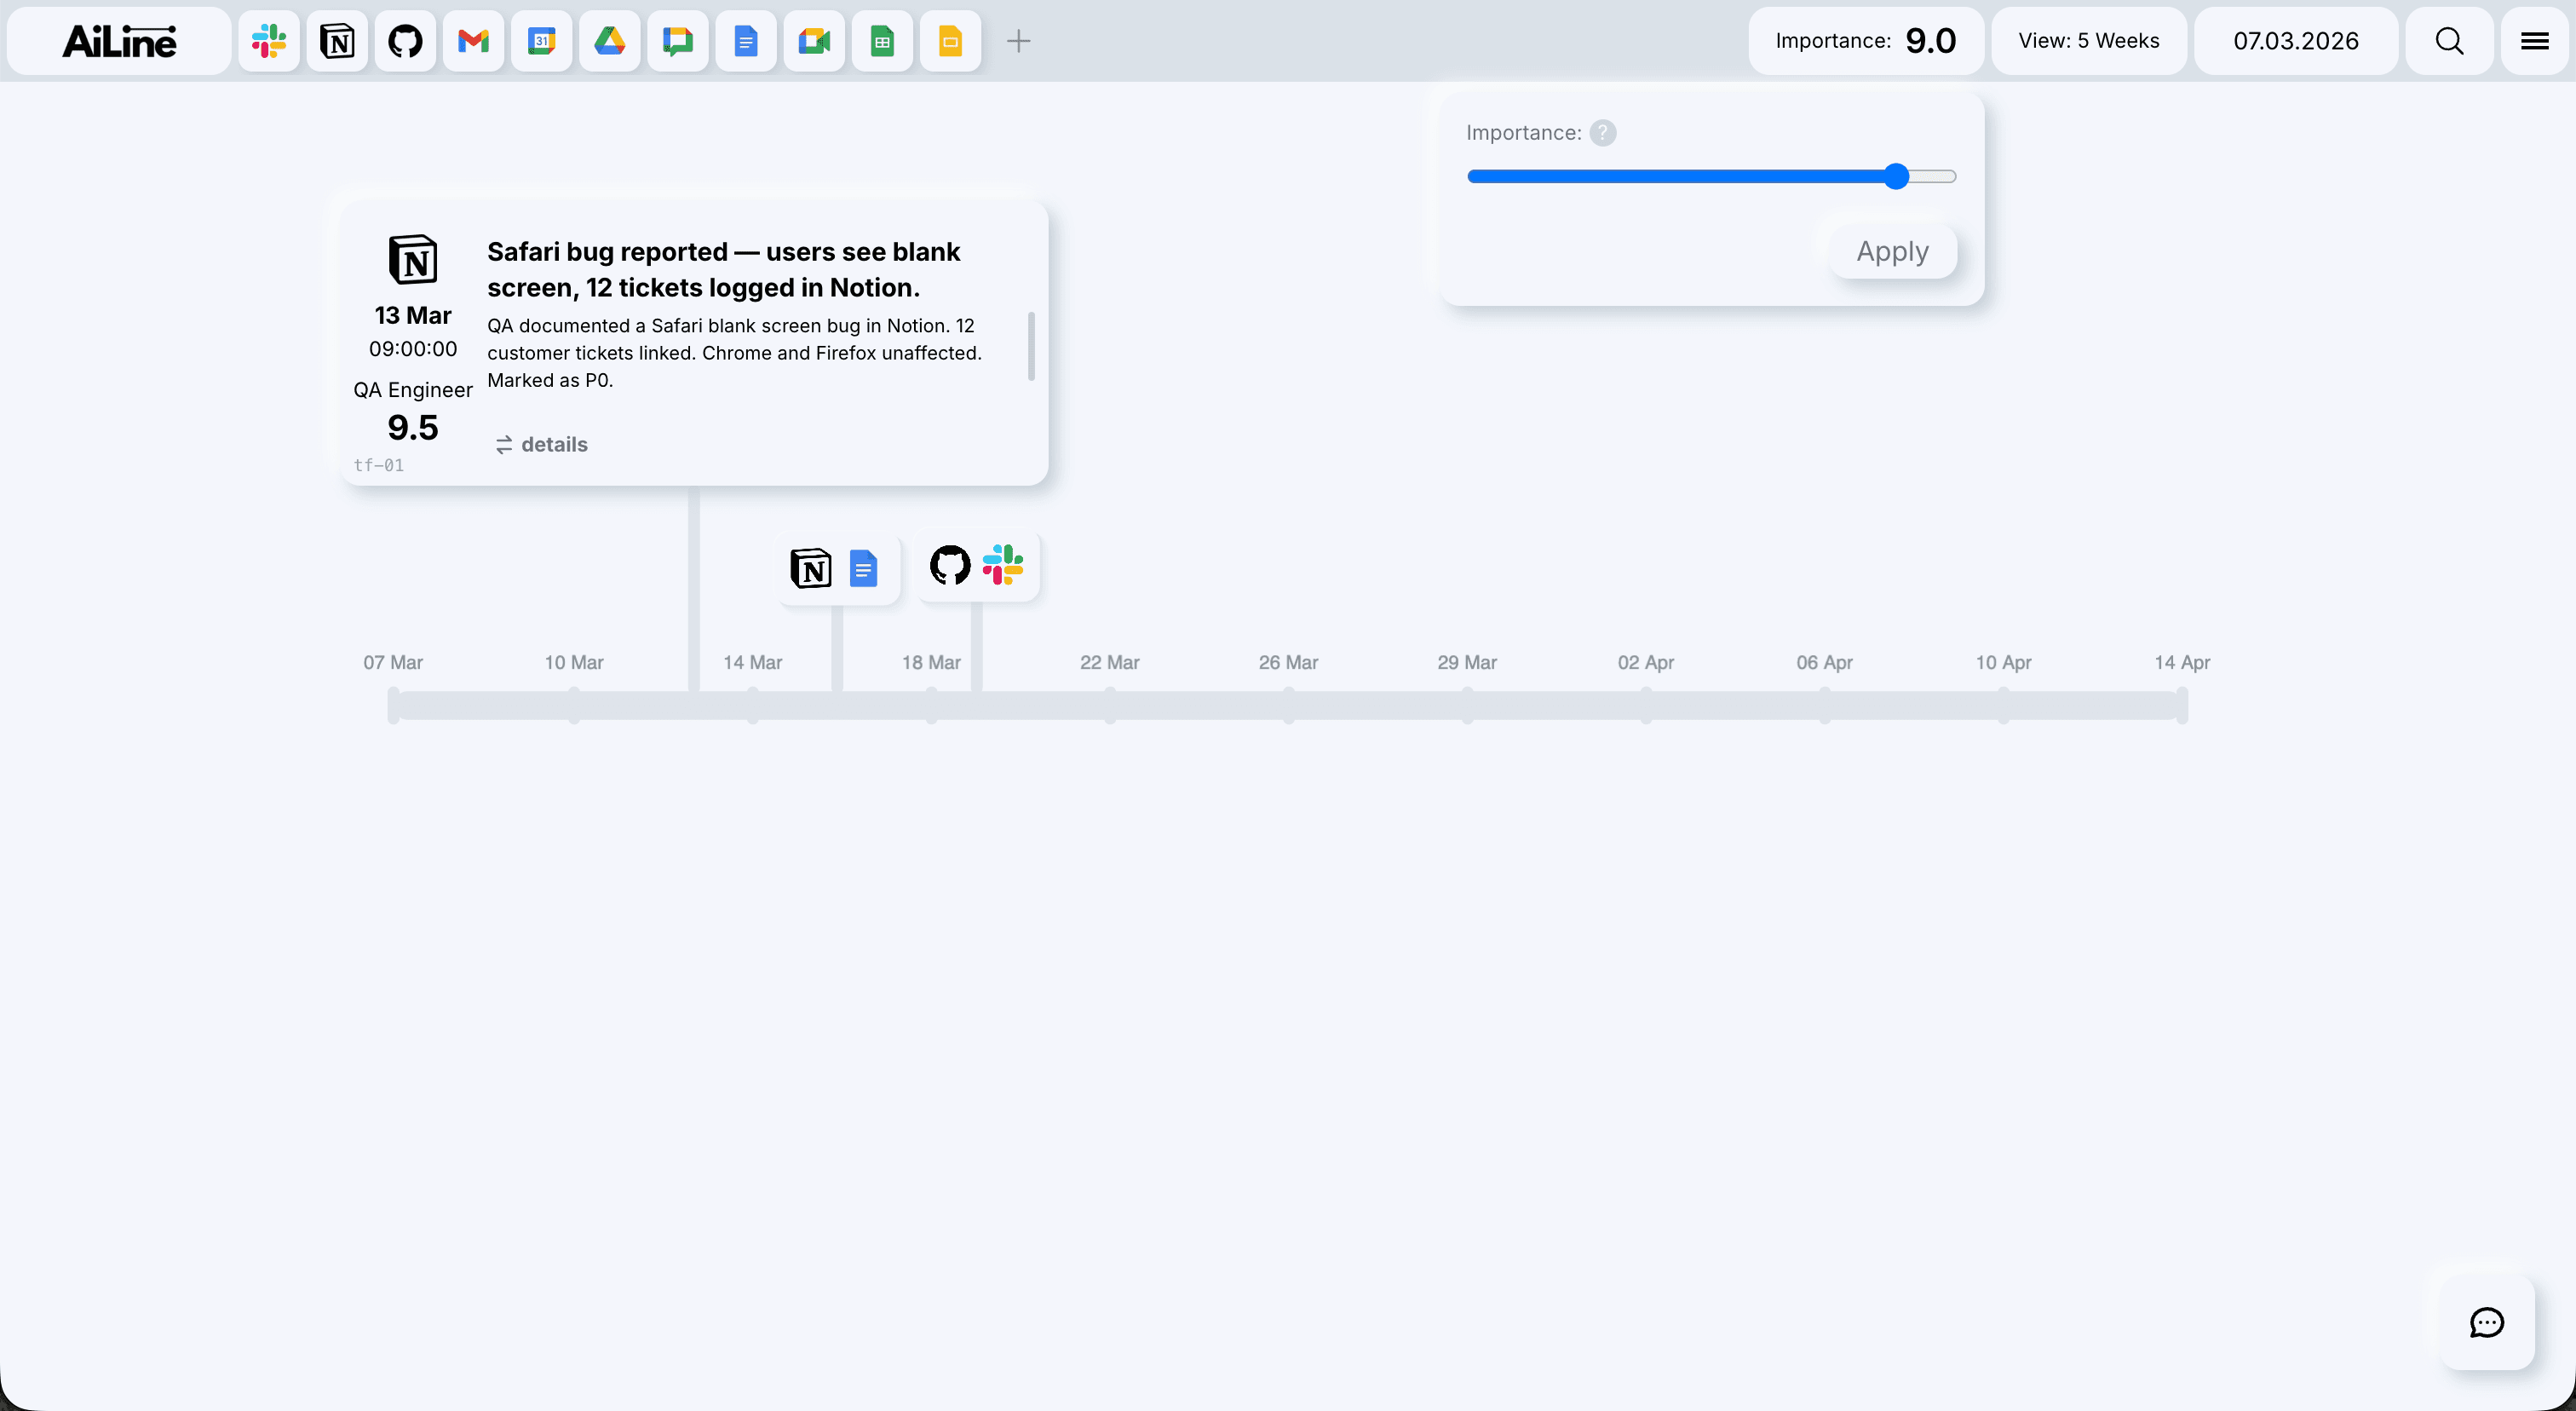Select the GitHub event marker on timeline
The height and width of the screenshot is (1411, 2576).
pyautogui.click(x=950, y=565)
